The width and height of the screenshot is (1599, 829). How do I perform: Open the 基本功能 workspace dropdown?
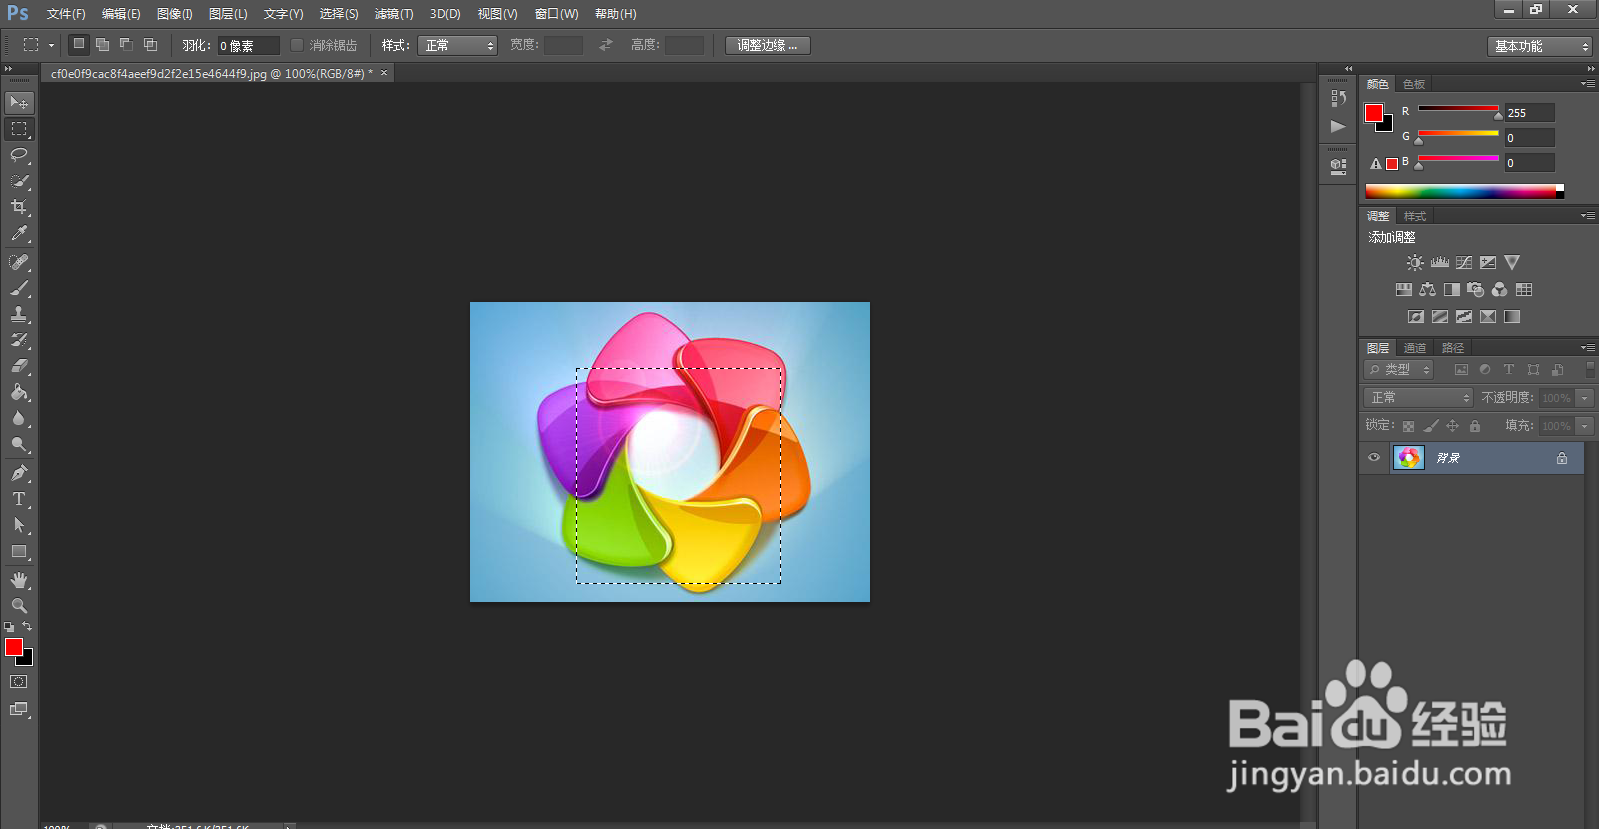pos(1539,46)
